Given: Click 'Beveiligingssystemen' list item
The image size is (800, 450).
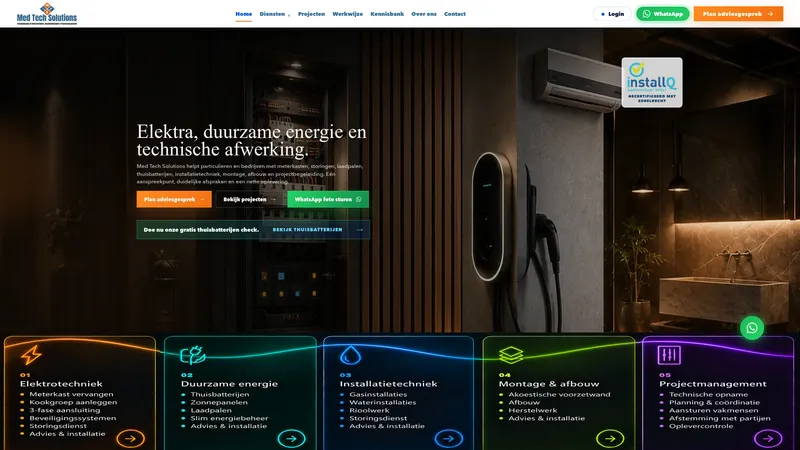Looking at the screenshot, I should 72,418.
